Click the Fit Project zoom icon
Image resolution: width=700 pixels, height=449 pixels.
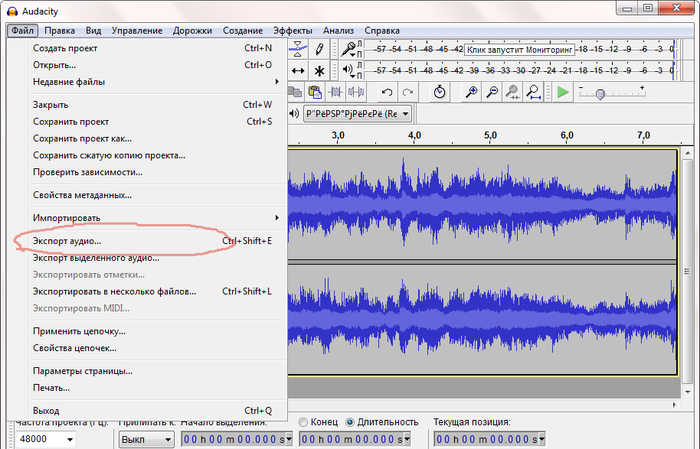tap(533, 92)
